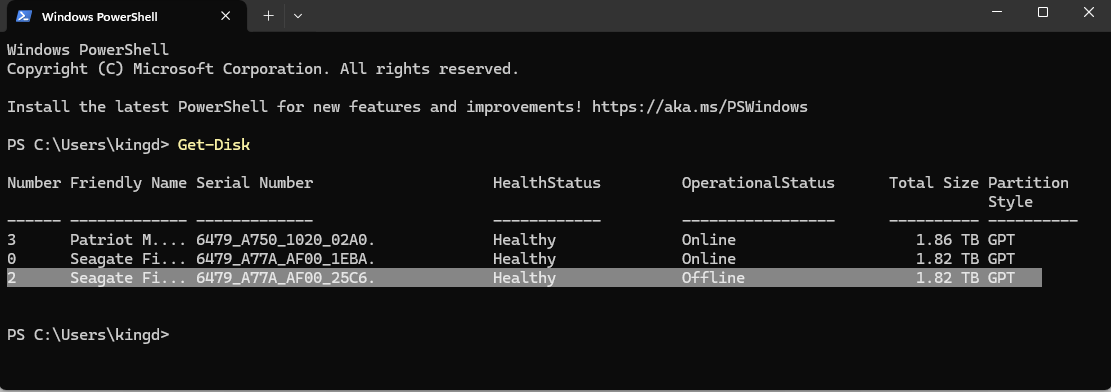Screen dimensions: 1111x392
Task: Click the 1.86 TB size value
Action: [947, 240]
